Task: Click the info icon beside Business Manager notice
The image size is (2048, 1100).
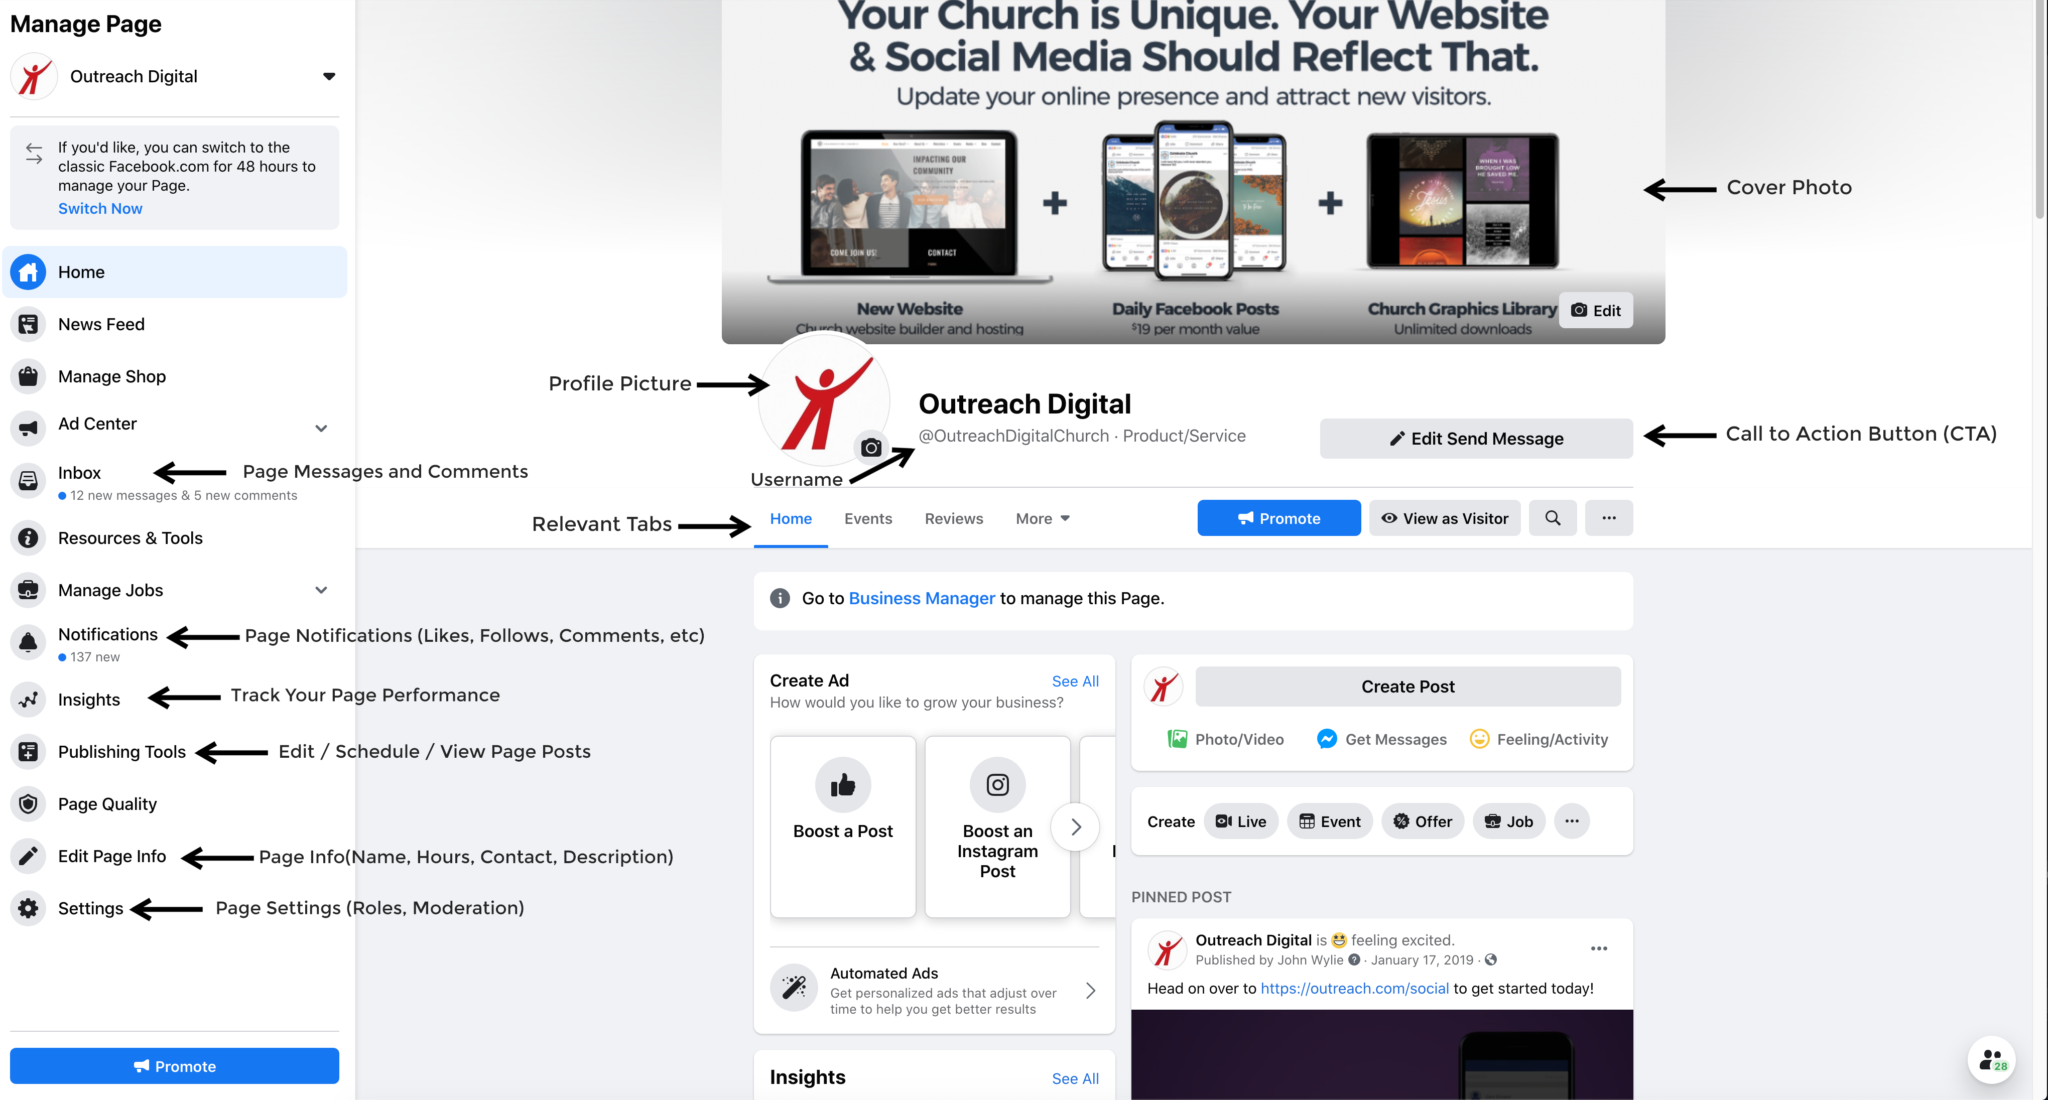Action: coord(780,598)
